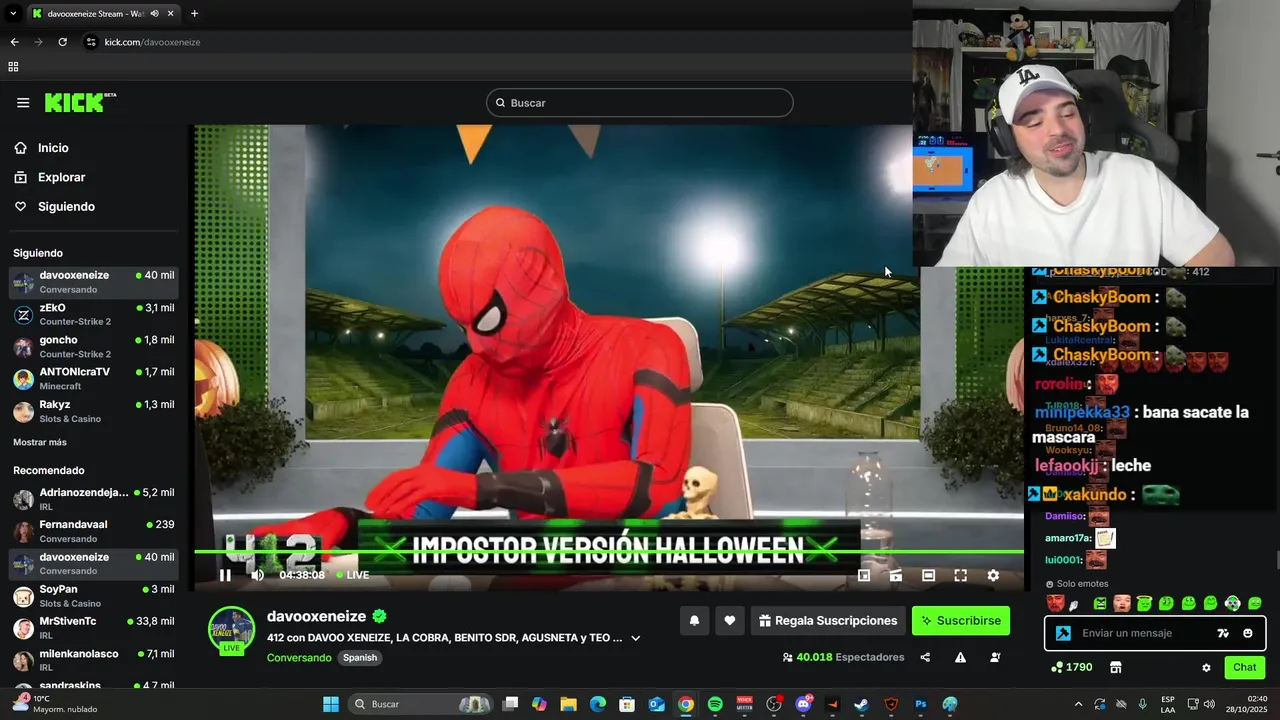Screen dimensions: 1280x720
Task: Open the browser tab list dropdown
Action: [x=13, y=14]
